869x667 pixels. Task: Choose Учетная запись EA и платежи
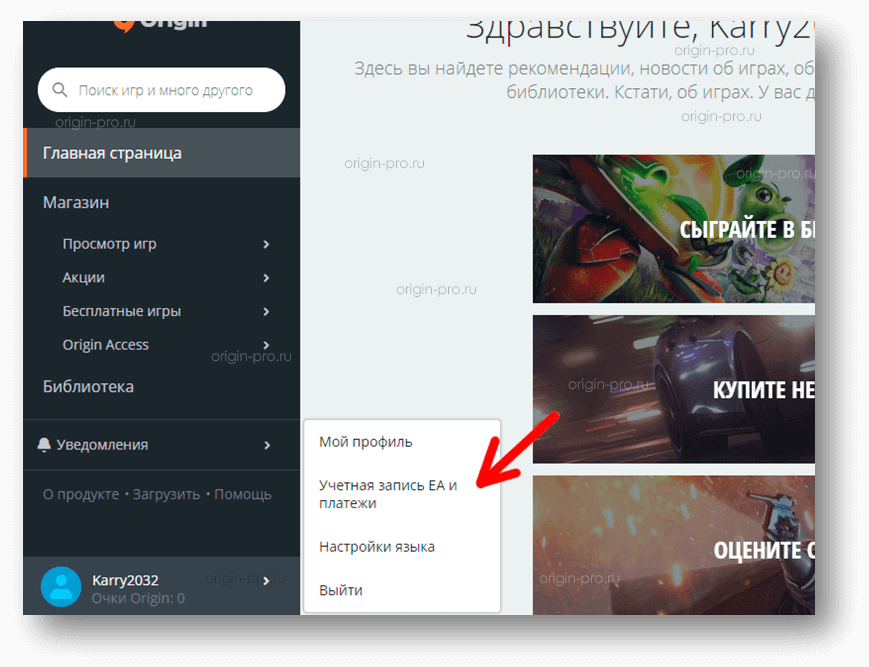[388, 494]
